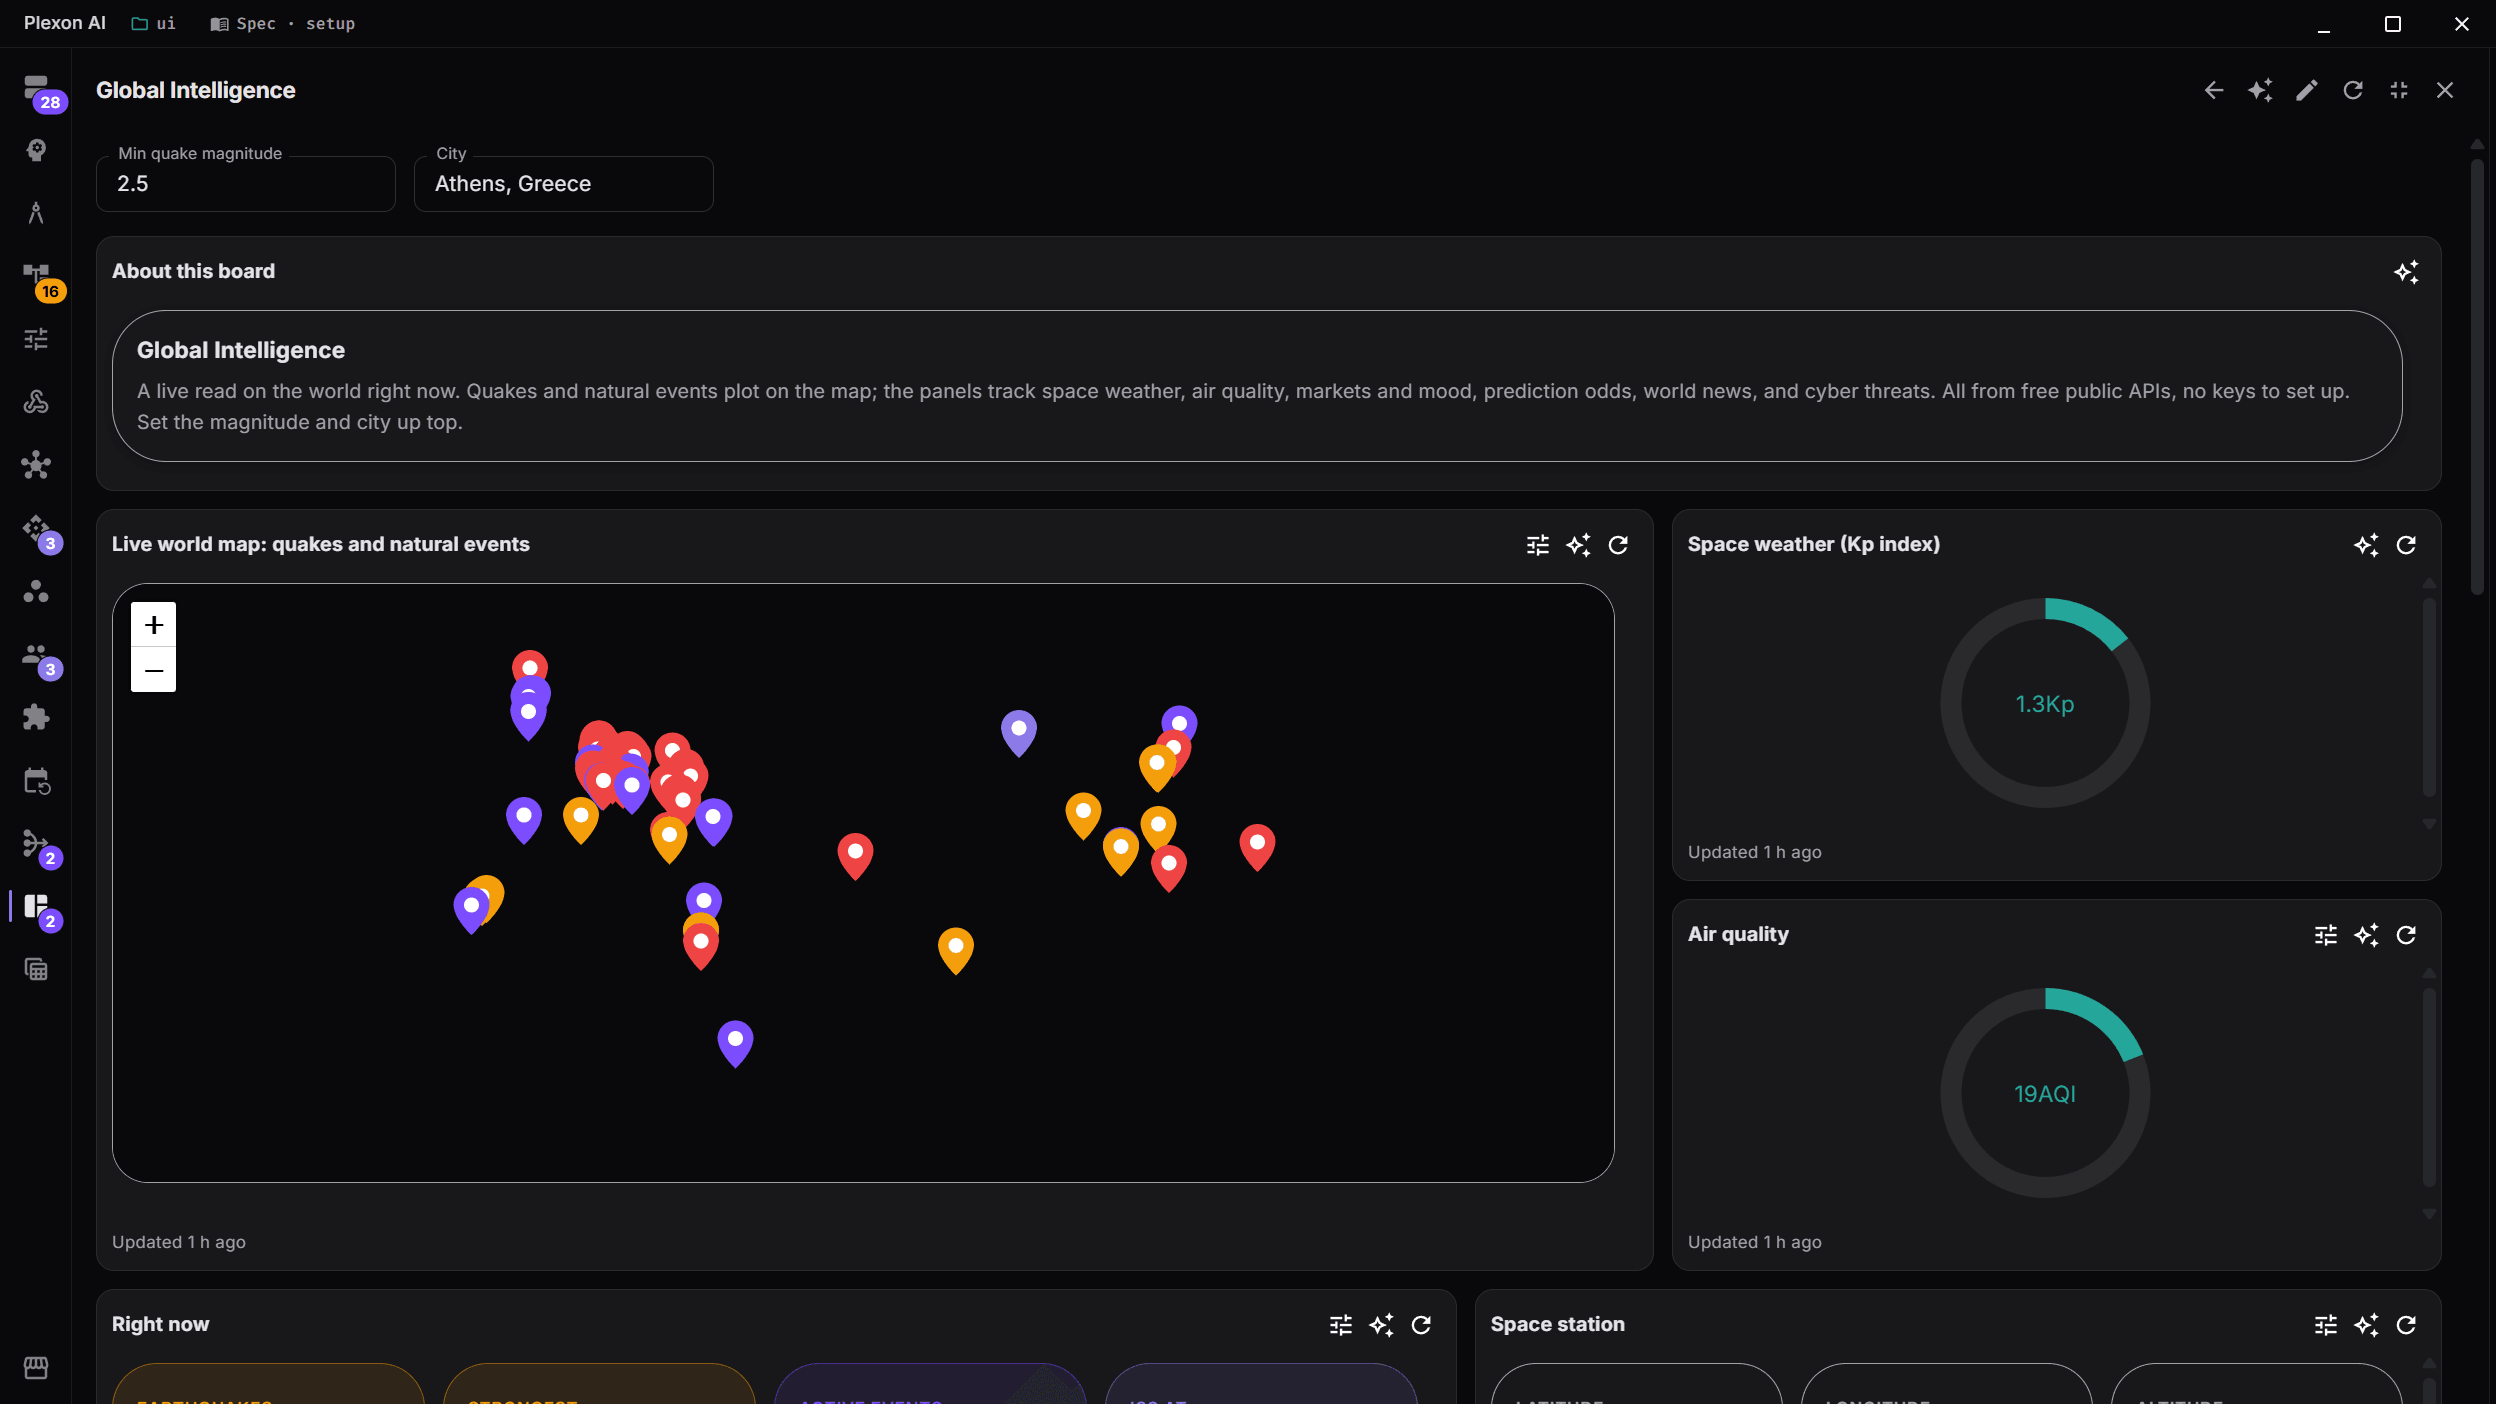Go back using the header arrow

coord(2214,90)
